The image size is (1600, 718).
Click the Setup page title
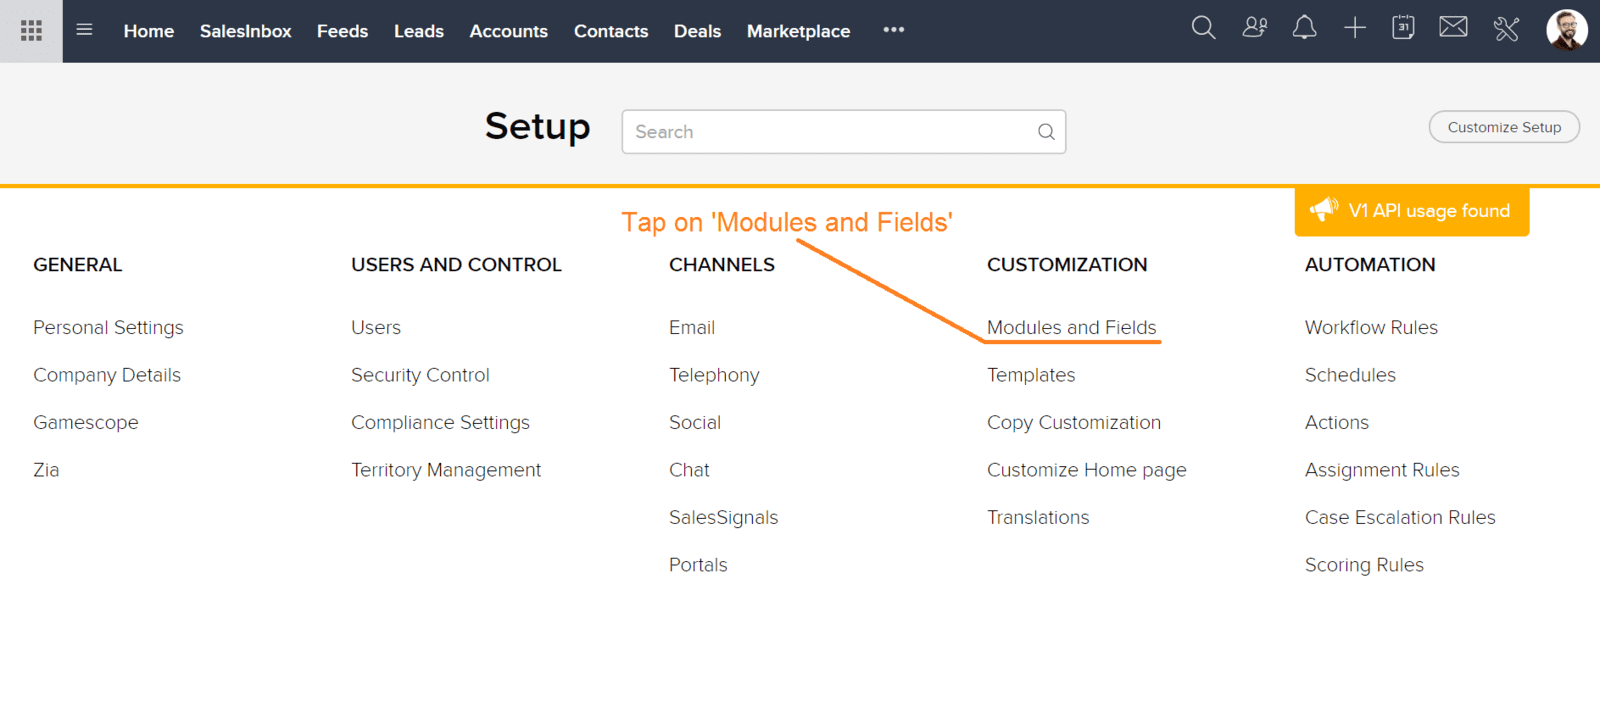[538, 127]
